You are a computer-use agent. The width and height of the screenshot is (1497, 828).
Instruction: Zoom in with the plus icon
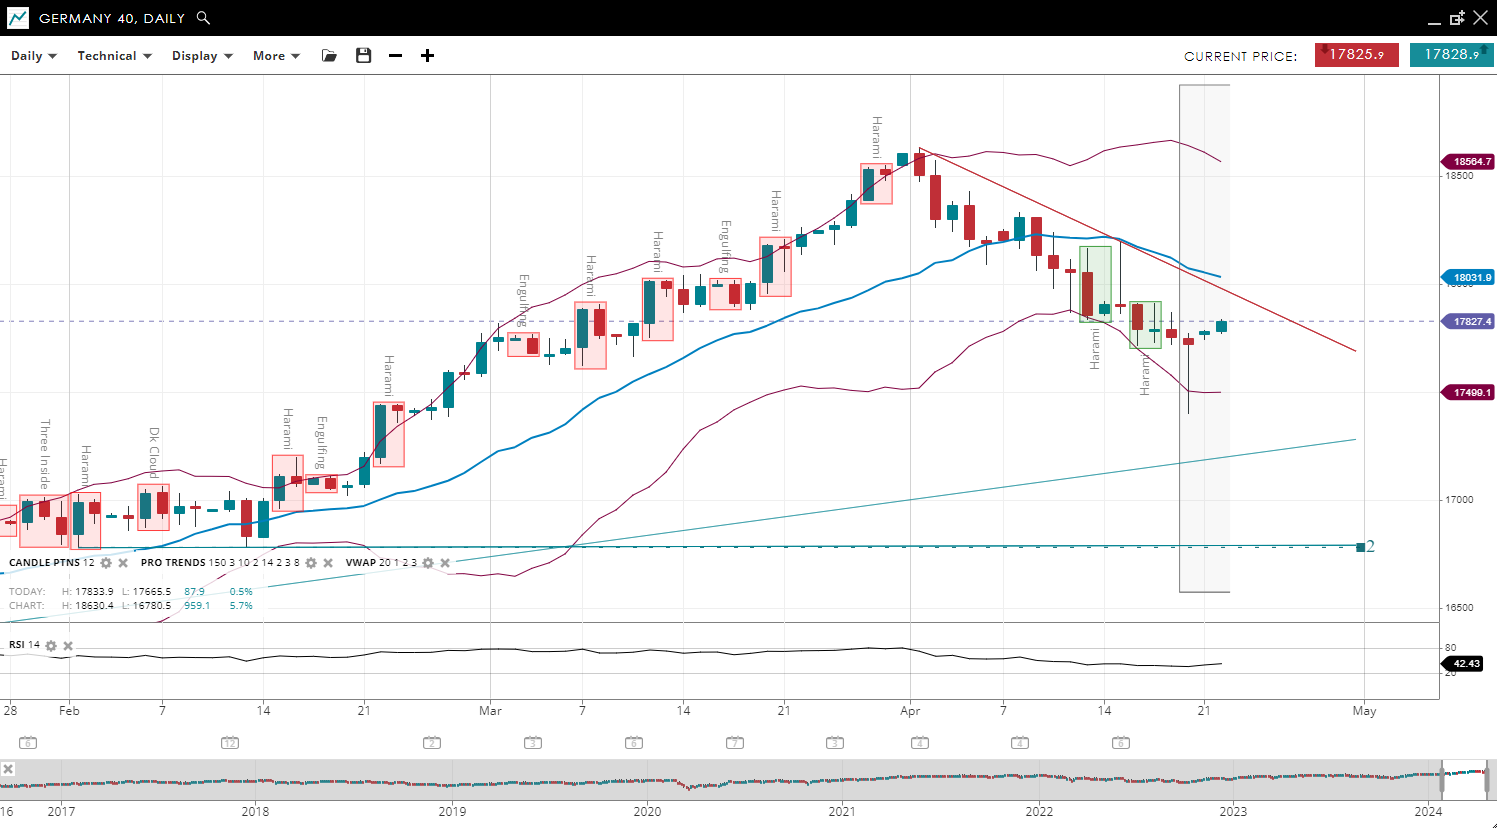428,56
